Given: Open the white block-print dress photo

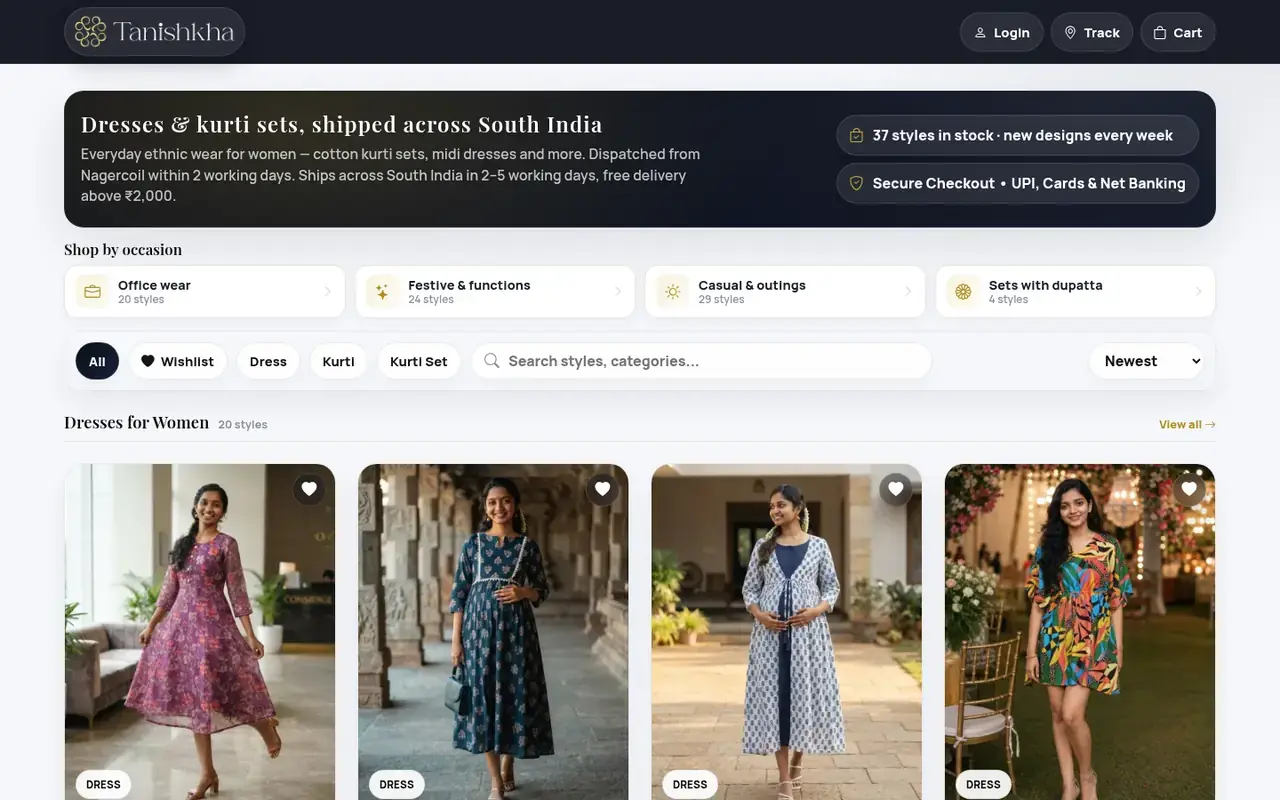Looking at the screenshot, I should (787, 632).
